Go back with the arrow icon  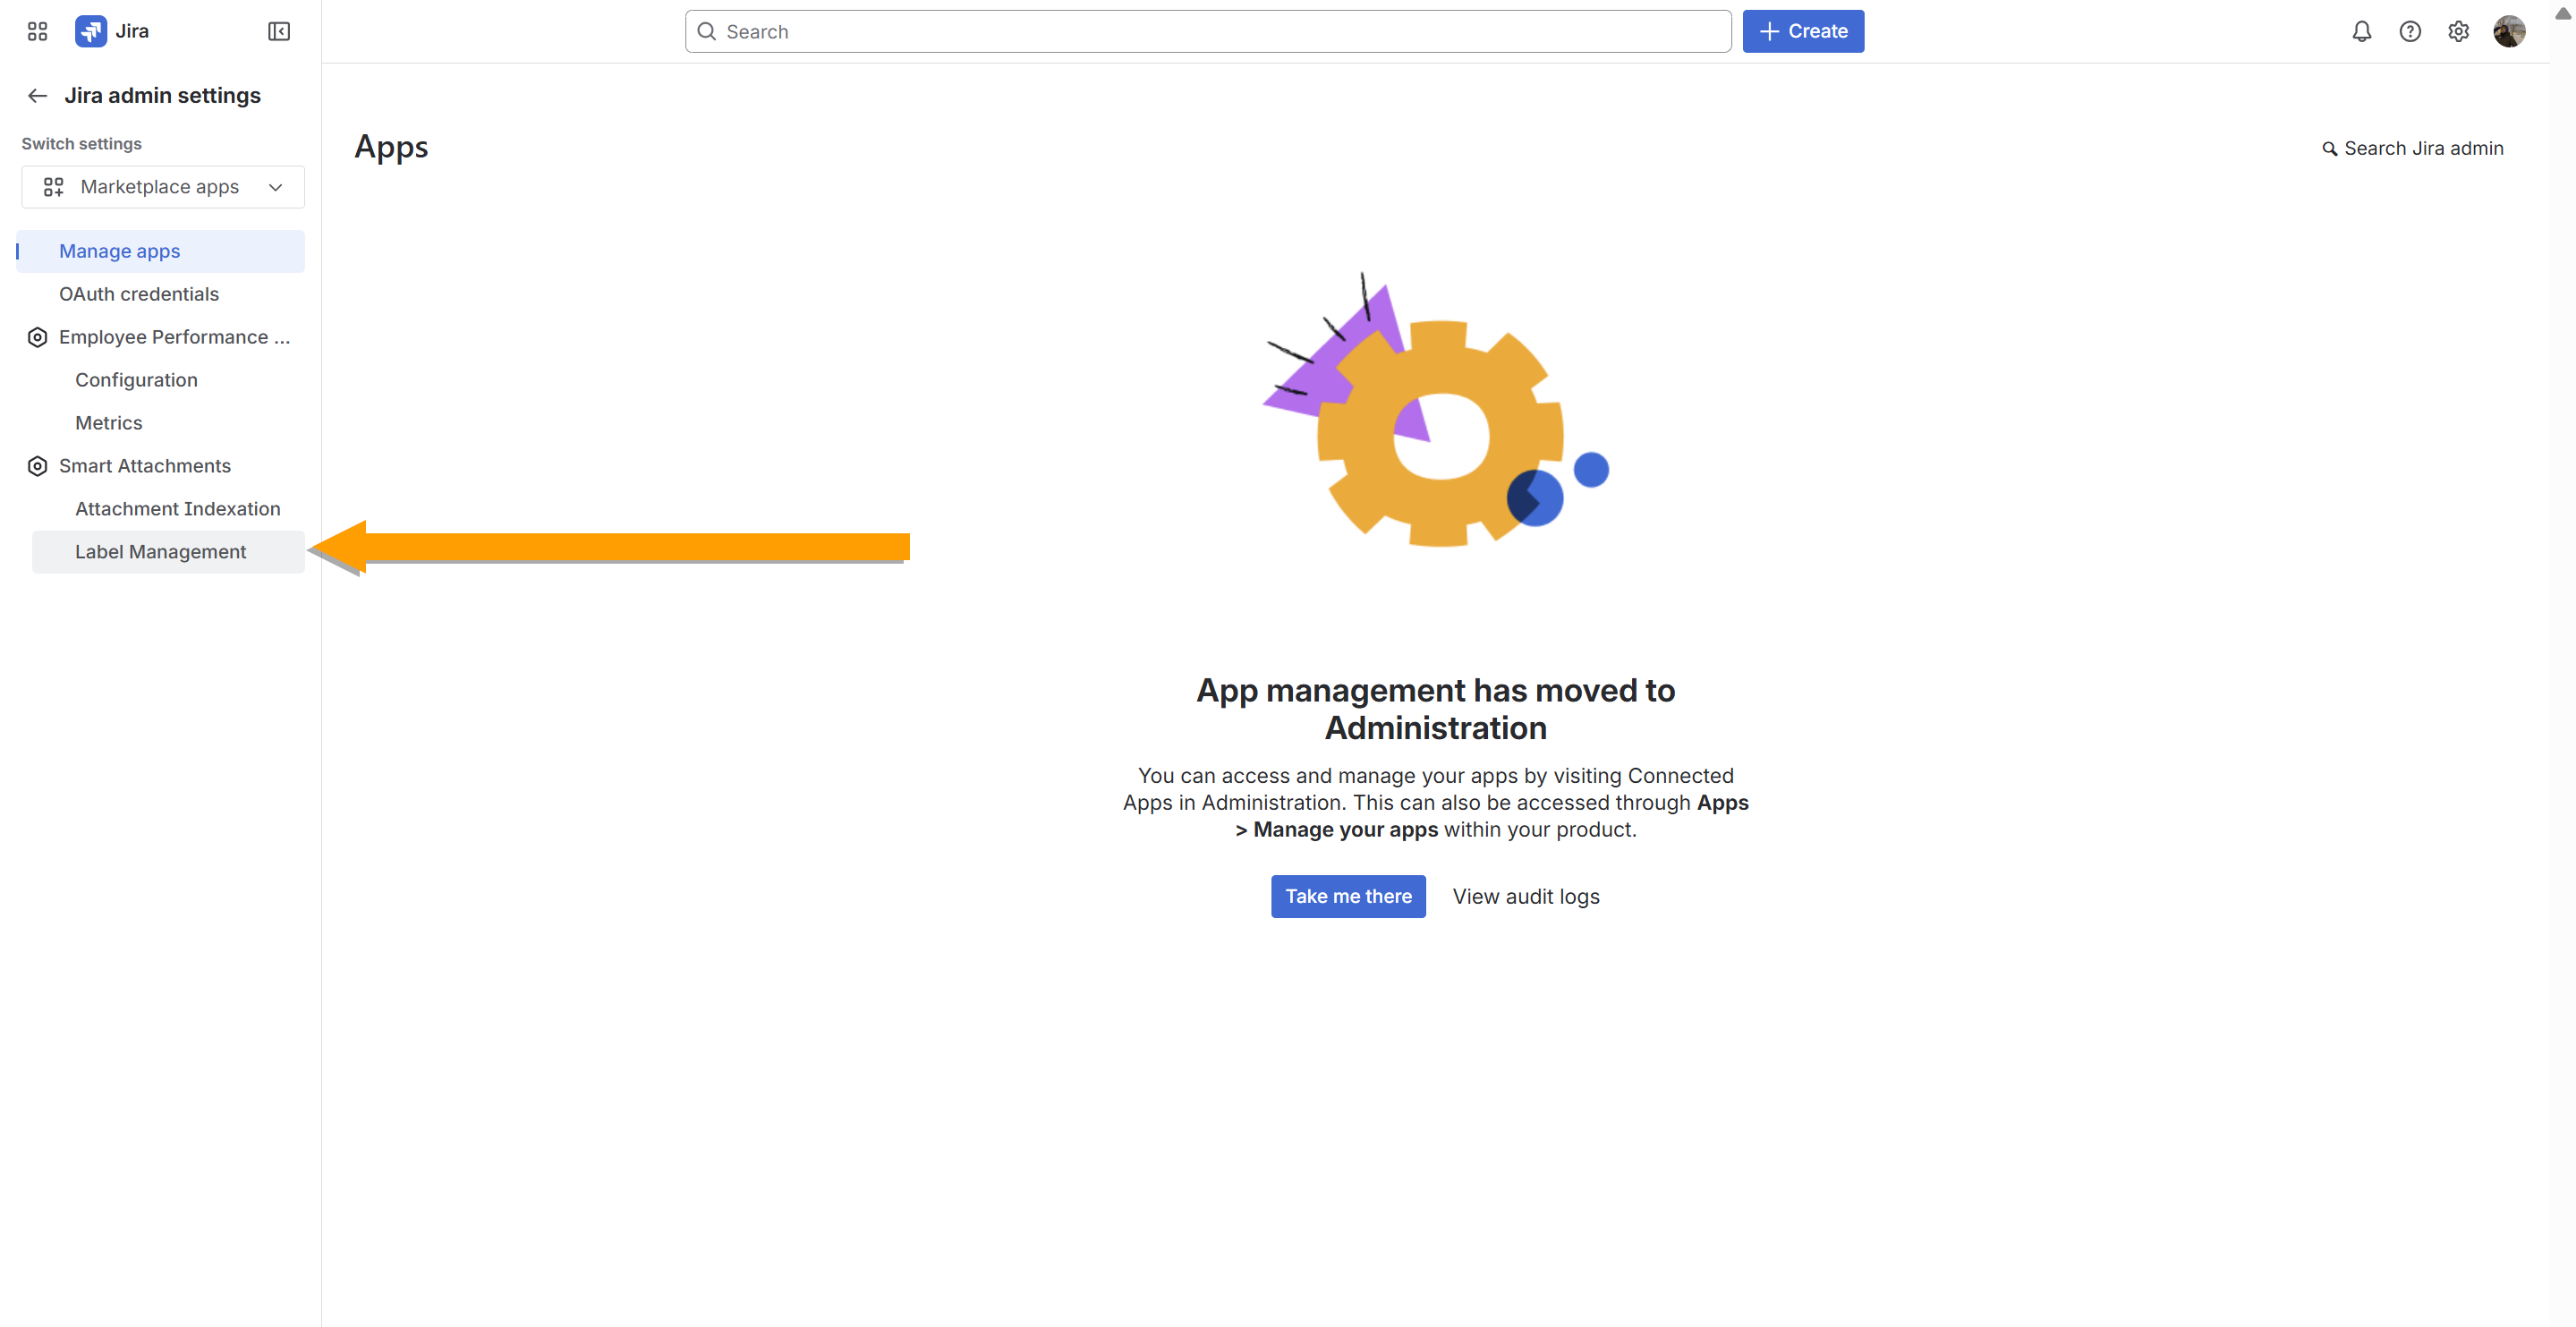tap(38, 95)
